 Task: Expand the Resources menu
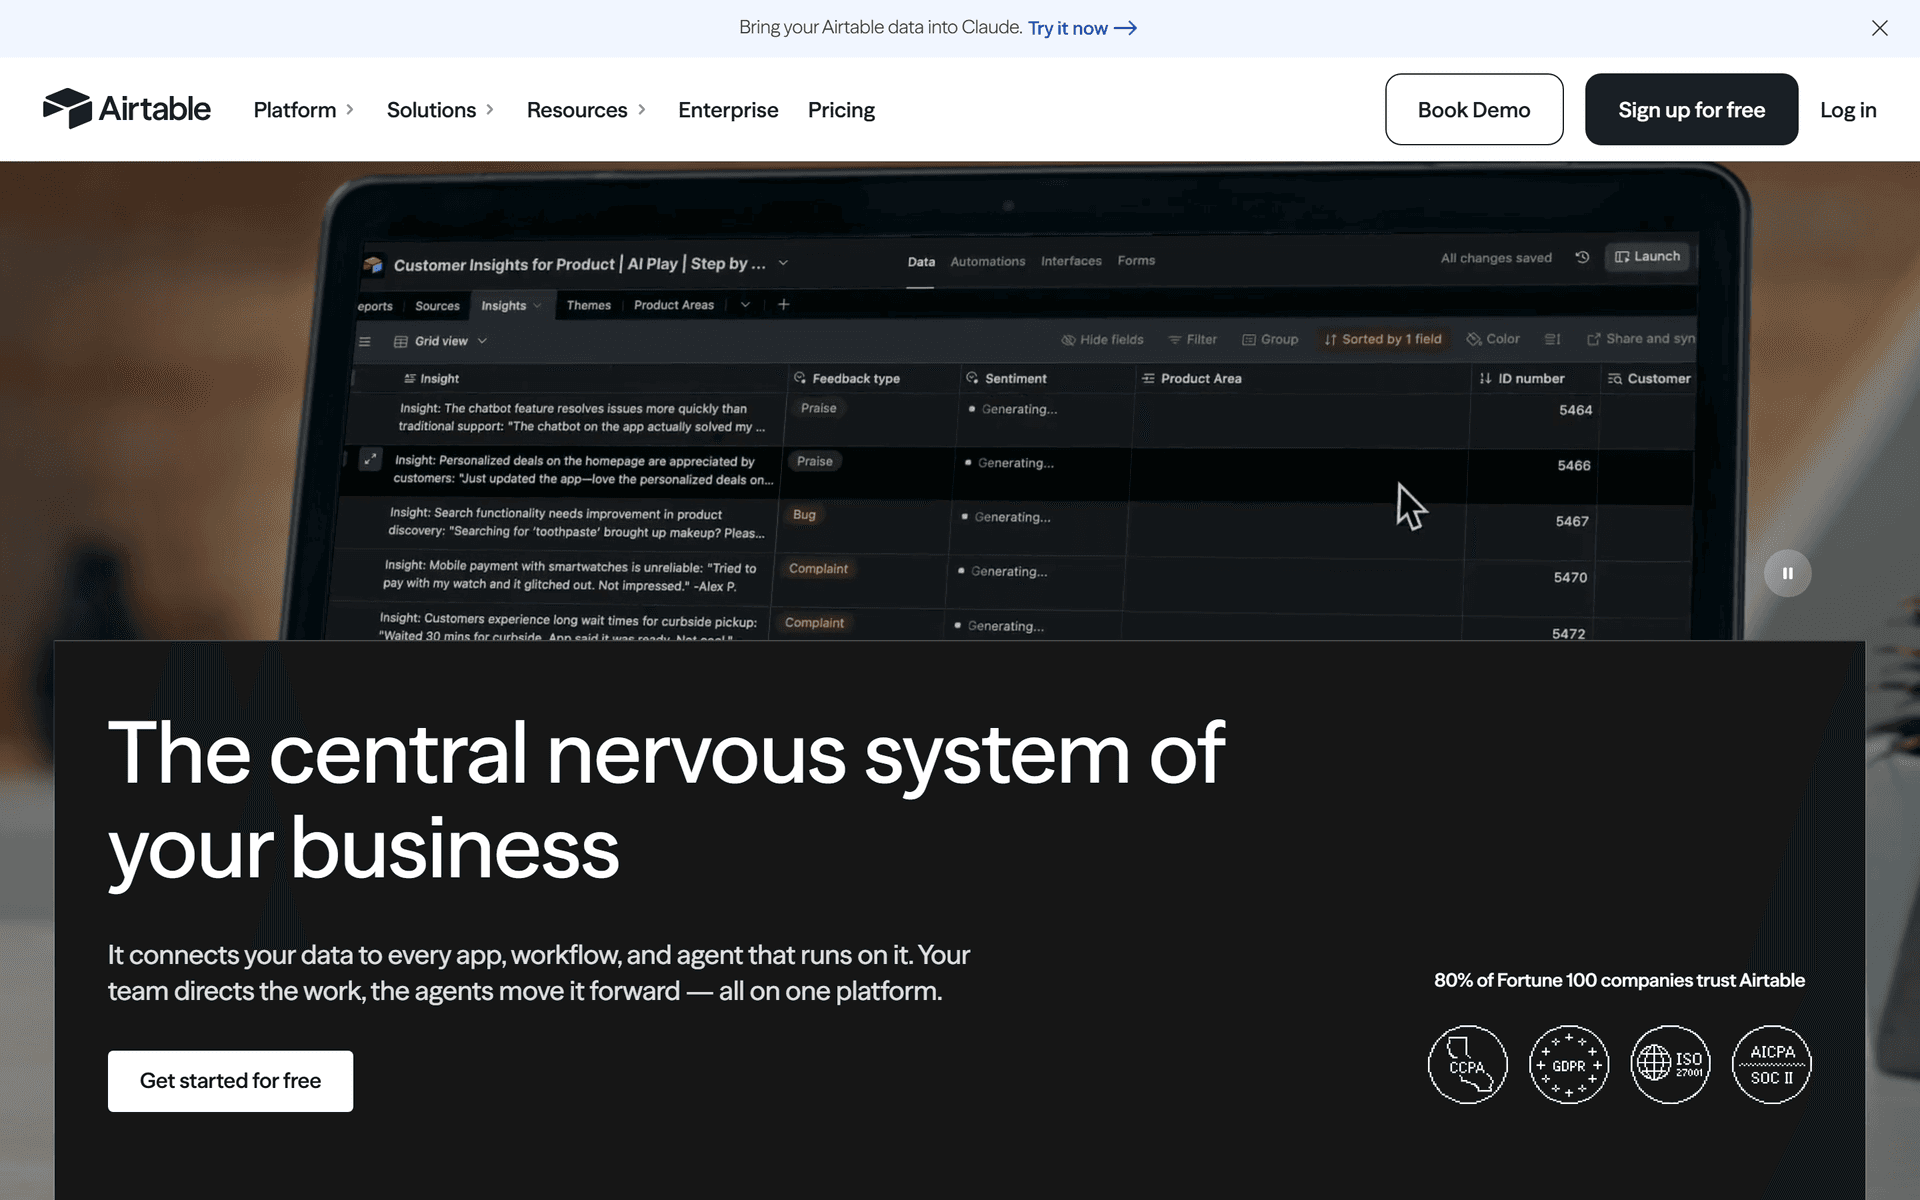pos(587,110)
